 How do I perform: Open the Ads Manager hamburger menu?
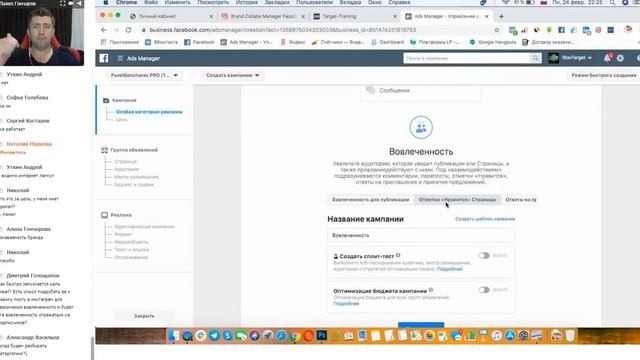(120, 58)
